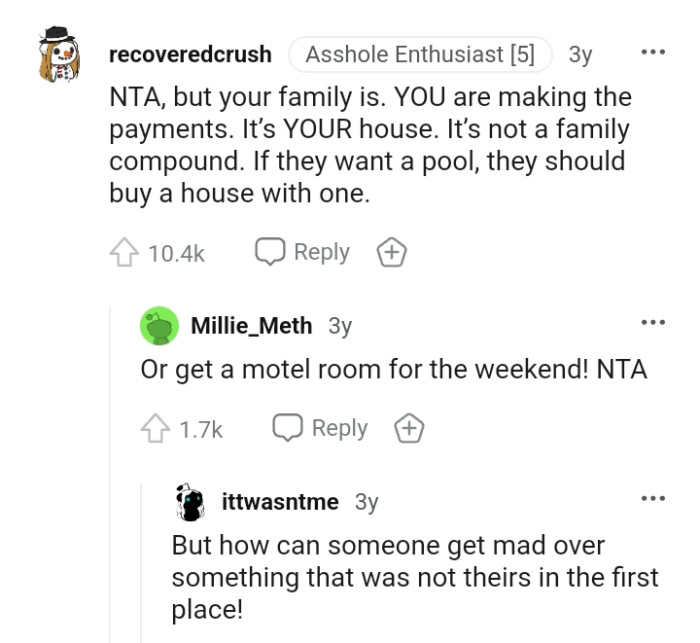The height and width of the screenshot is (643, 700).
Task: Visit Millie_Meth's user profile
Action: coord(251,326)
